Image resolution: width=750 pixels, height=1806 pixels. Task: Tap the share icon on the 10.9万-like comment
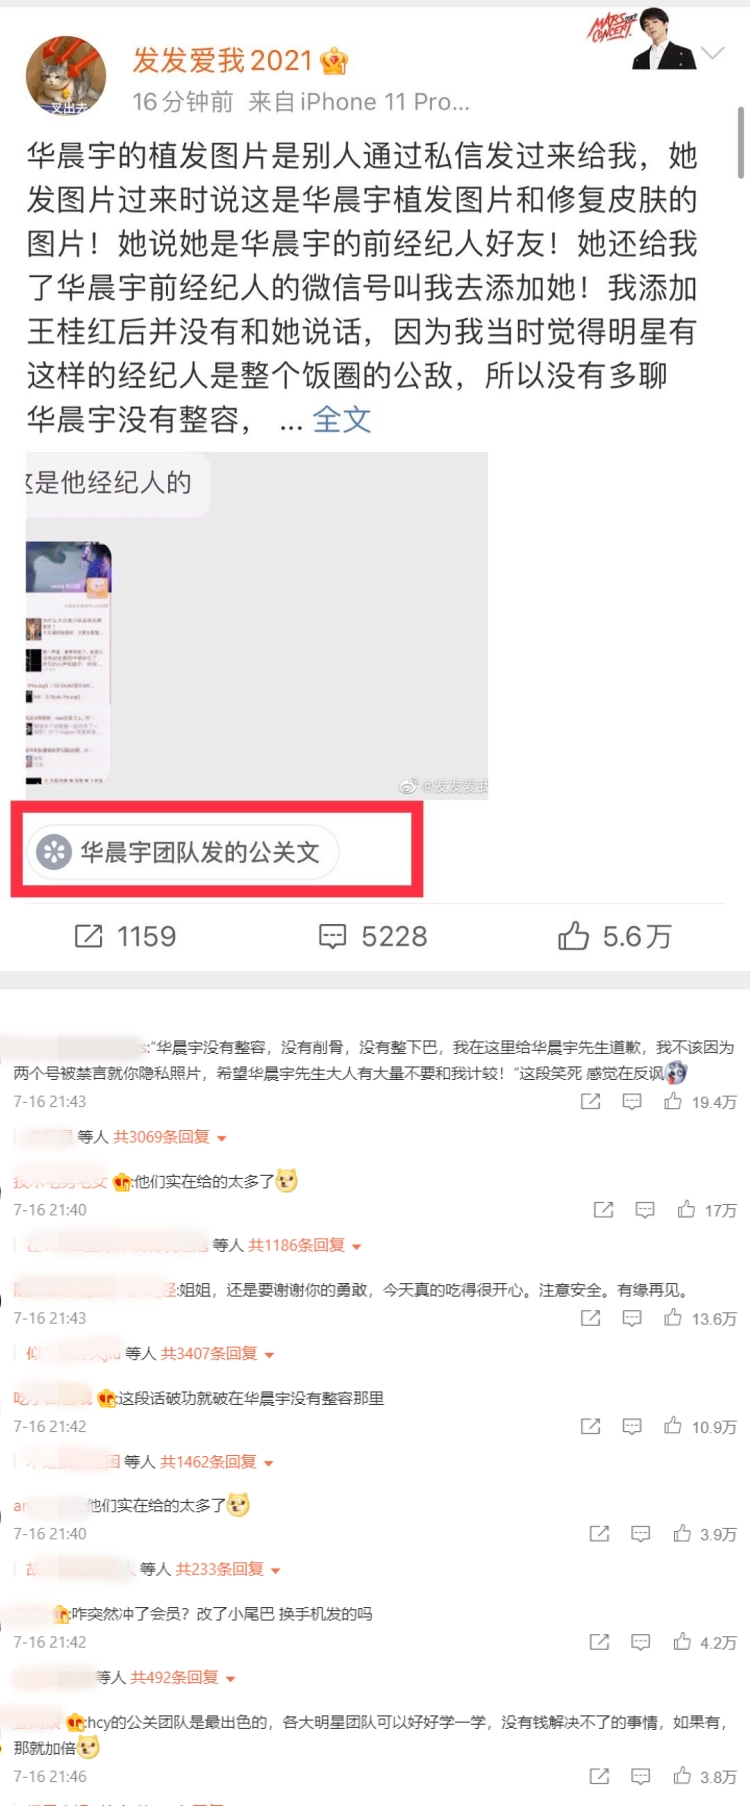[x=590, y=1426]
